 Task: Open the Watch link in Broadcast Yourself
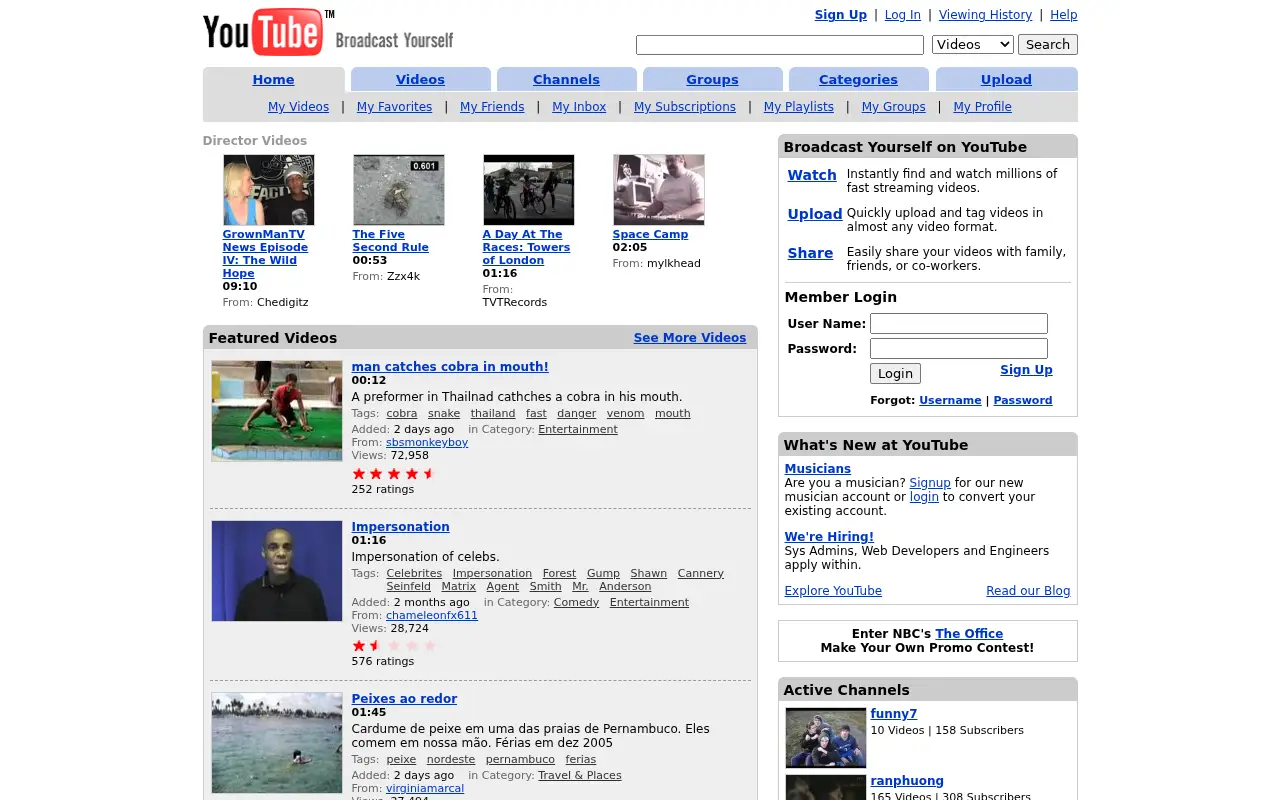[x=812, y=175]
